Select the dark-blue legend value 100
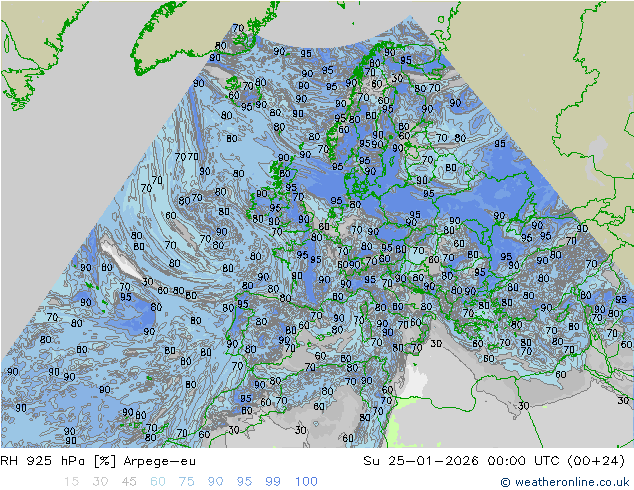Image resolution: width=634 pixels, height=490 pixels. coord(306,482)
